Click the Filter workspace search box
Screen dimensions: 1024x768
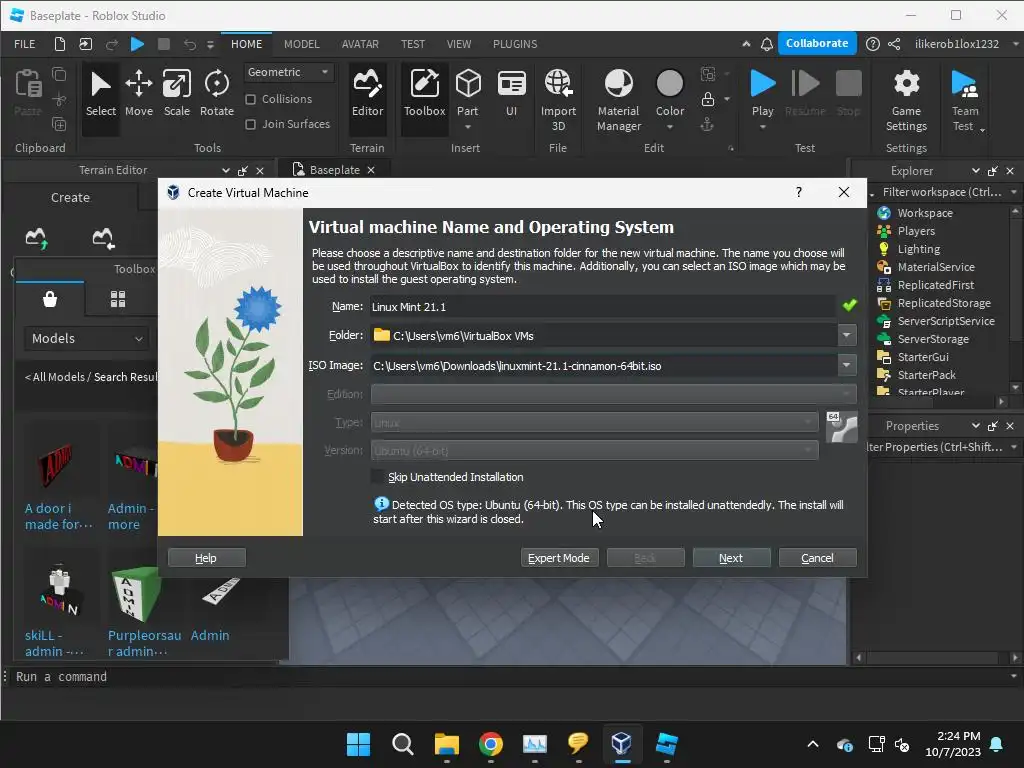(941, 192)
